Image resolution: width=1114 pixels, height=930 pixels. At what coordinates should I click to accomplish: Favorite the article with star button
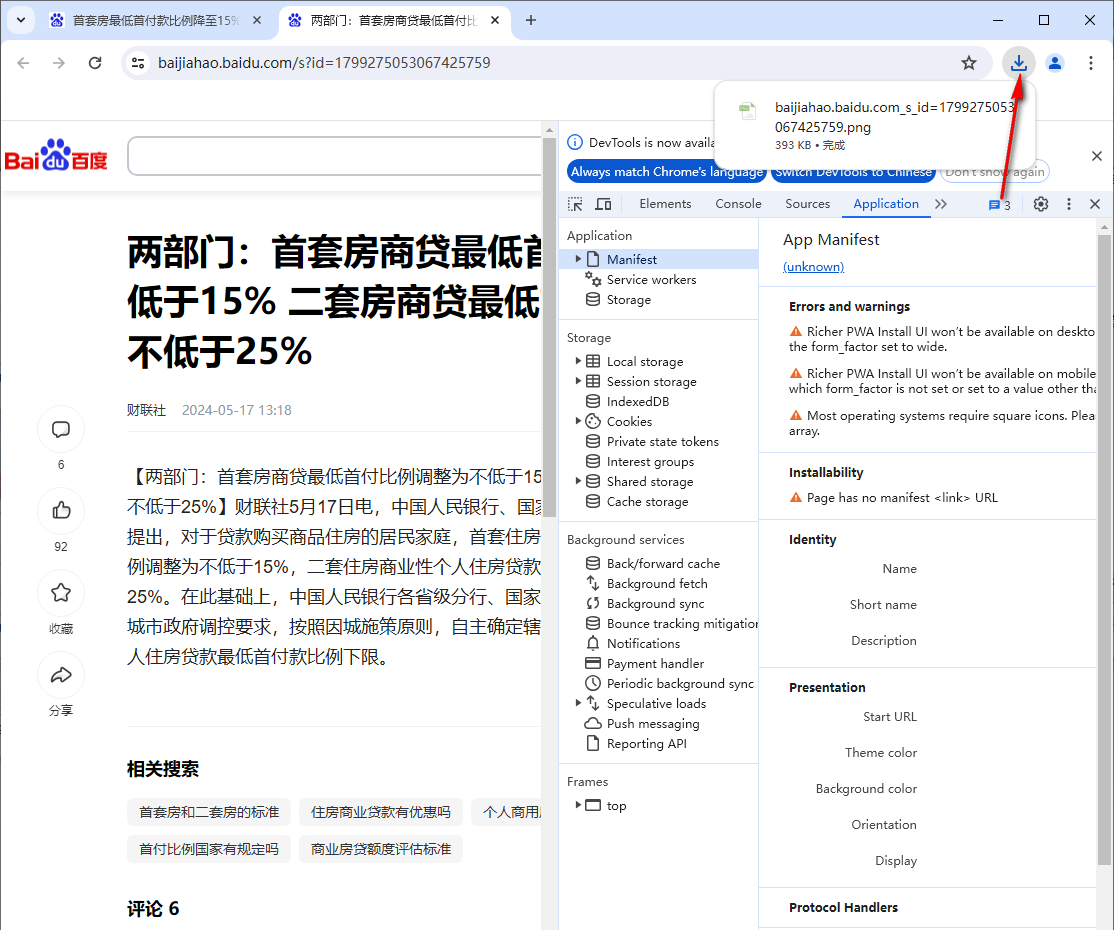pos(61,592)
